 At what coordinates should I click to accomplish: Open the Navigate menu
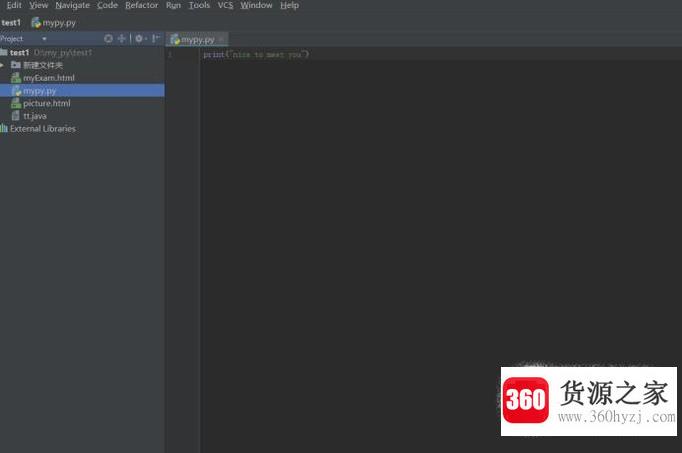click(73, 5)
